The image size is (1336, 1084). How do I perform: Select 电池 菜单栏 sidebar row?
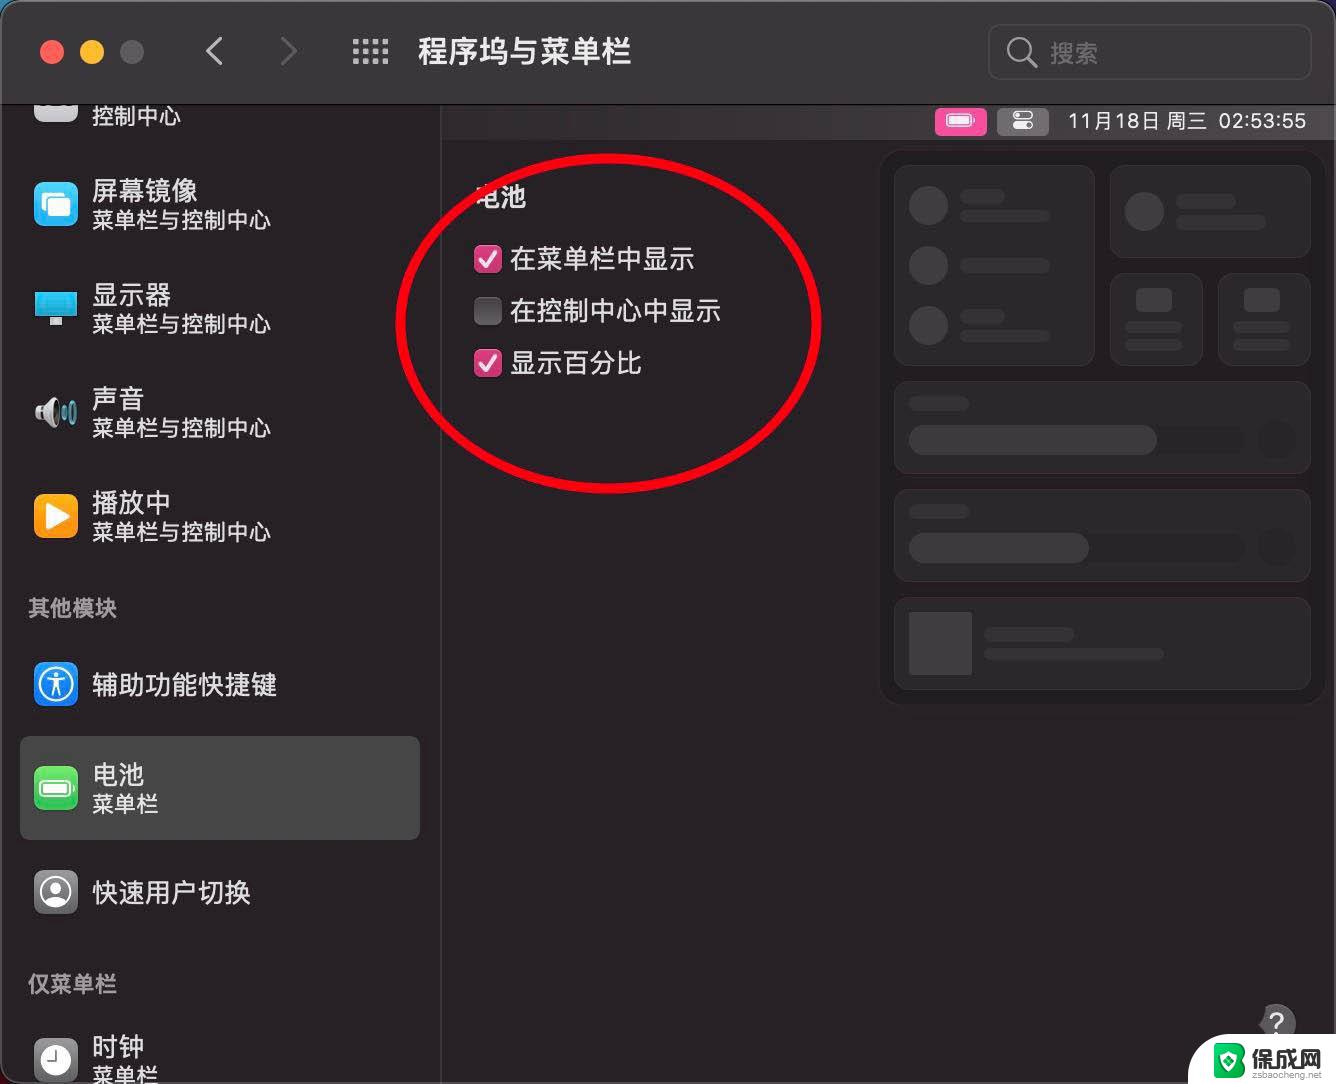coord(220,788)
